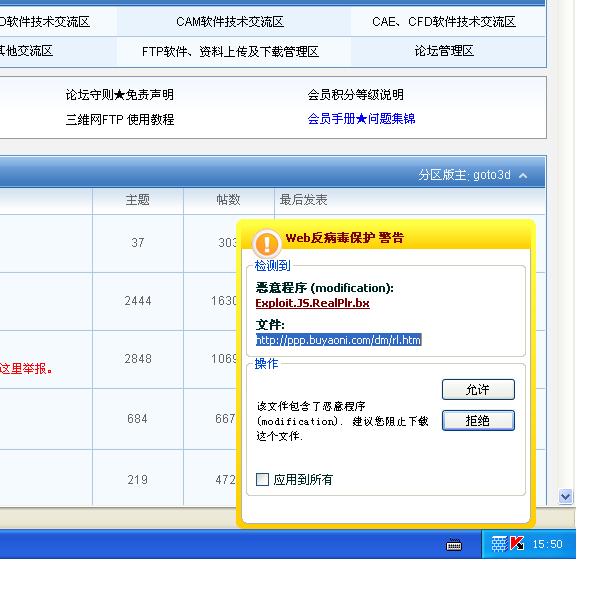Open 会员手册★问题集锦 link
This screenshot has height=600, width=600.
(361, 119)
